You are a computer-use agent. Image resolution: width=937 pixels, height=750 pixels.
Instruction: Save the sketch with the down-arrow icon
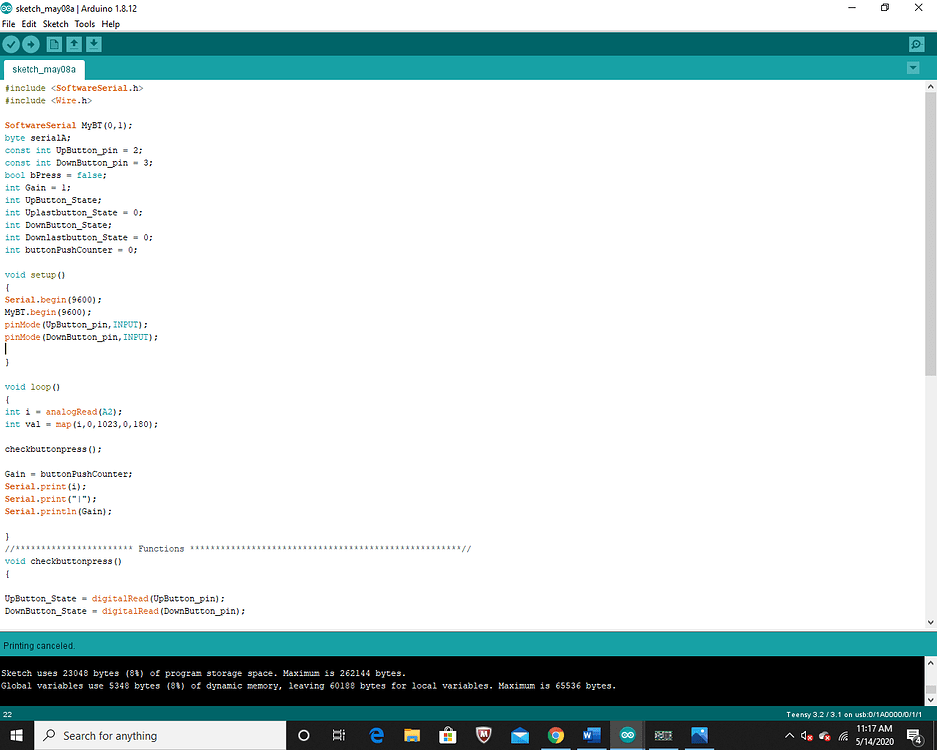coord(94,44)
